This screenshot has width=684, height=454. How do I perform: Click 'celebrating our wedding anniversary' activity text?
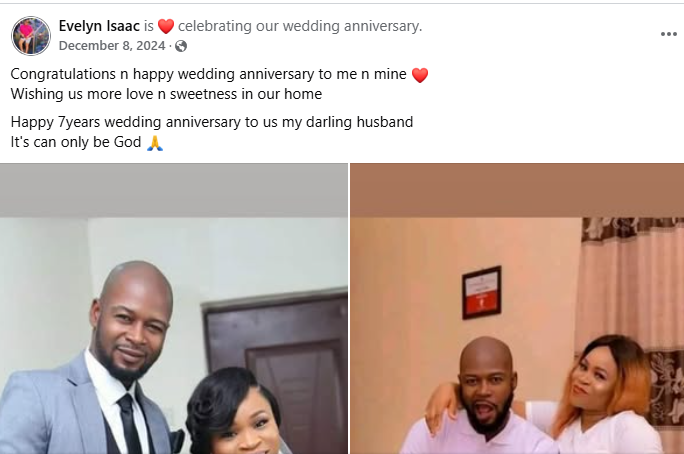click(300, 26)
